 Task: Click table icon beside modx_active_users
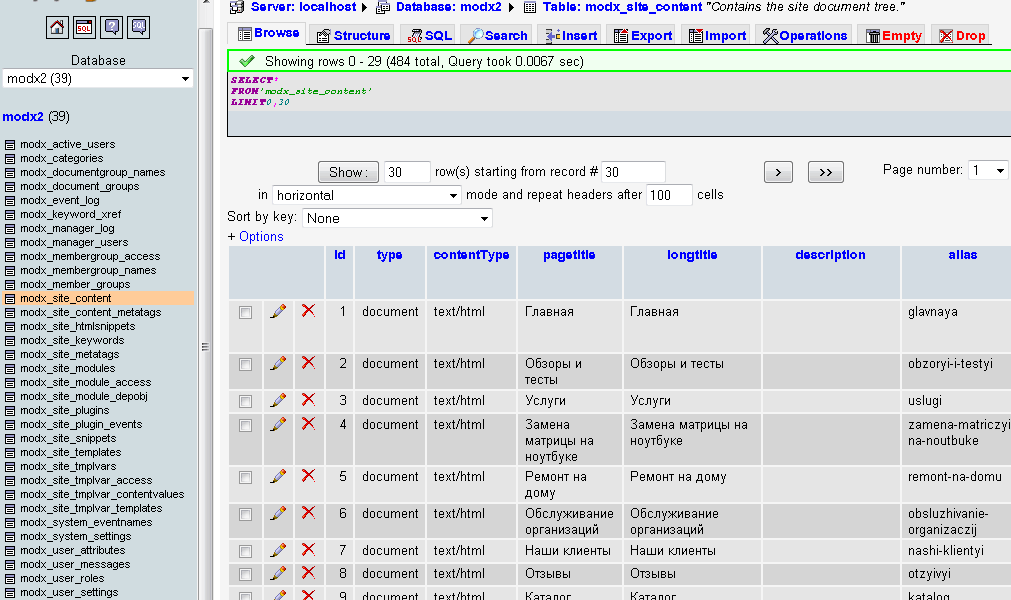[10, 144]
